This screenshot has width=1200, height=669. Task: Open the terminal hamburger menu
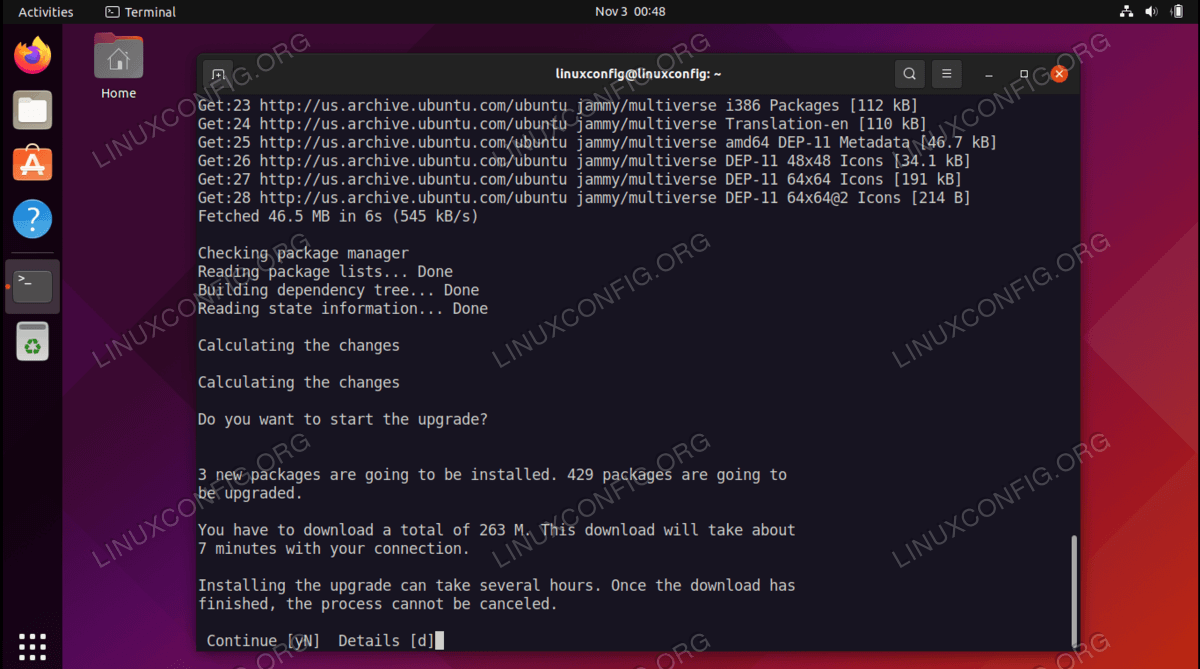click(946, 74)
